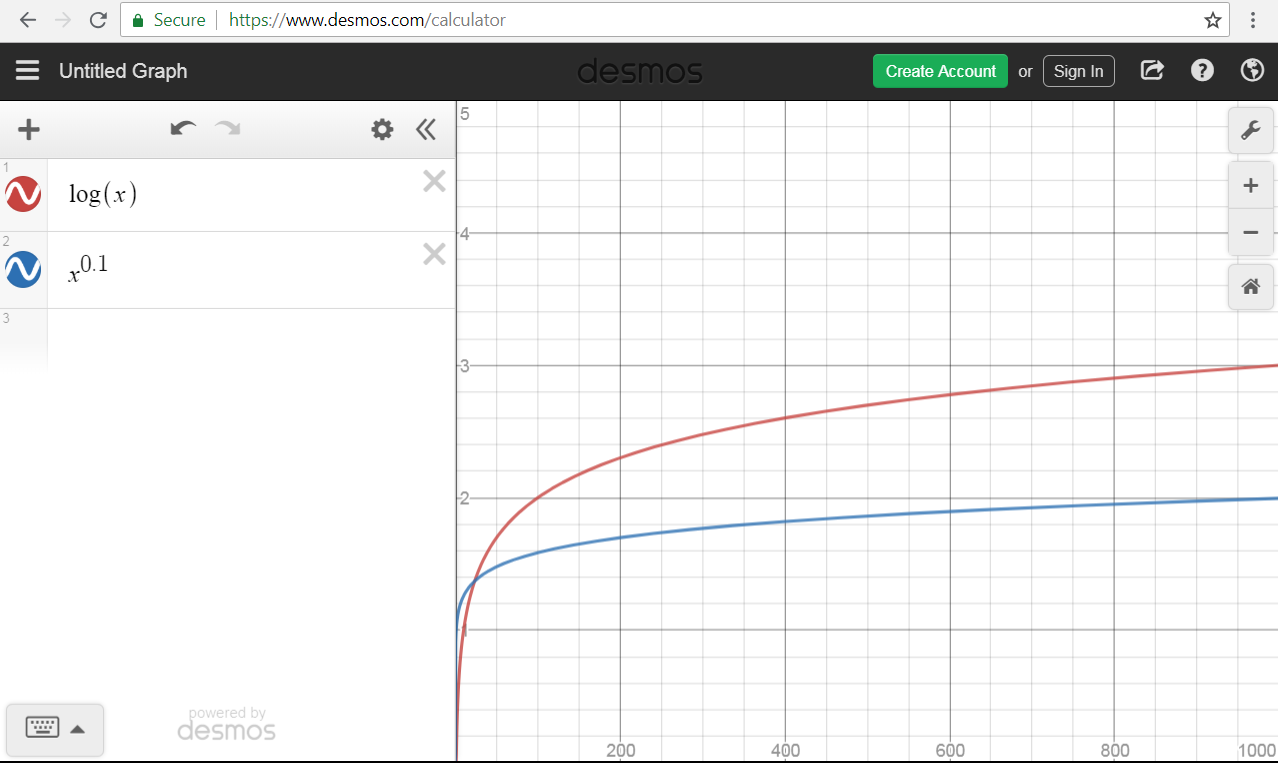The width and height of the screenshot is (1278, 763).
Task: Reload the page
Action: [x=97, y=20]
